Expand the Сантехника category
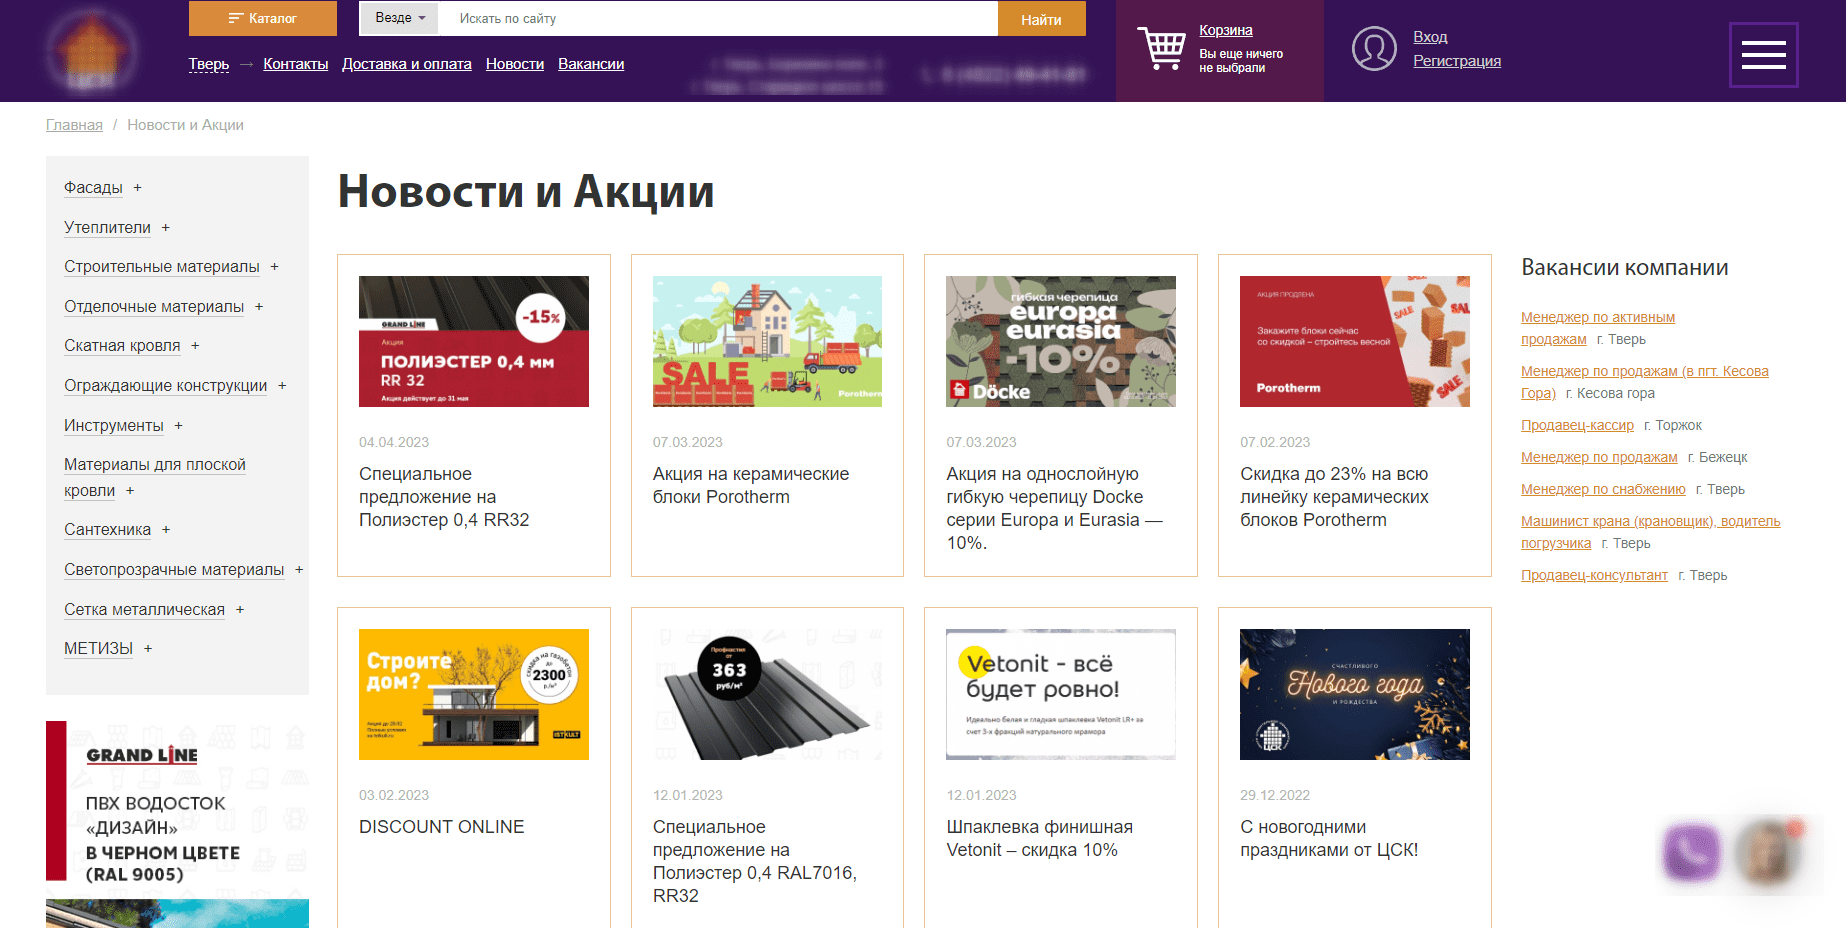This screenshot has height=928, width=1846. pyautogui.click(x=166, y=530)
